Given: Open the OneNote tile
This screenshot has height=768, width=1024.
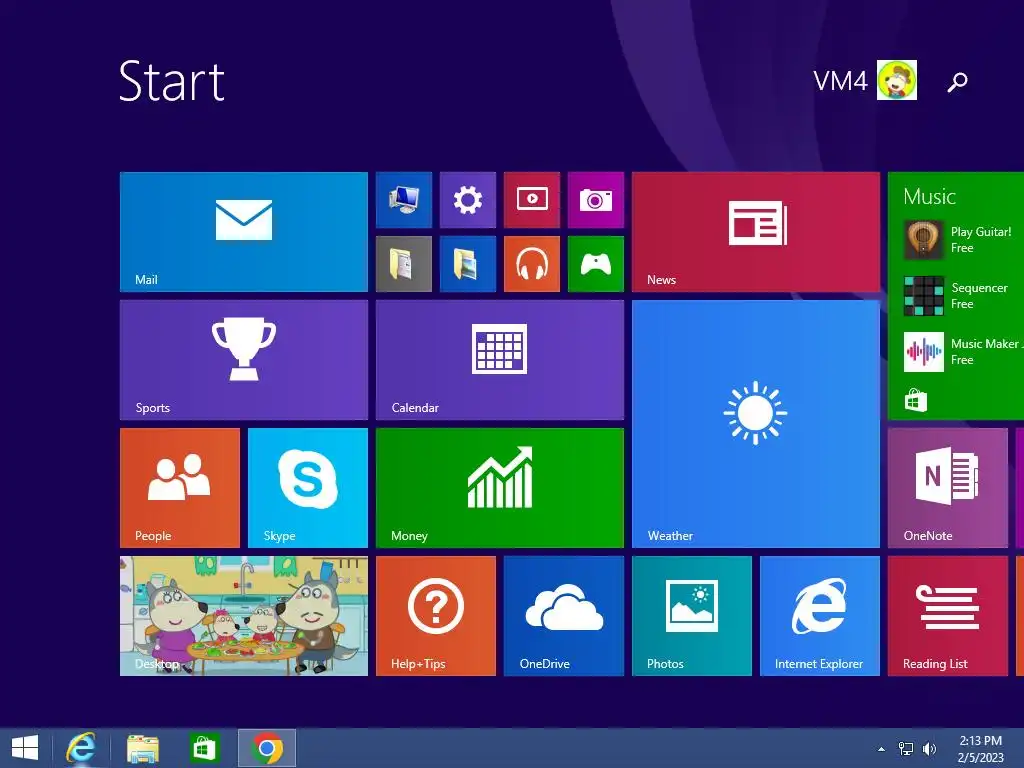Looking at the screenshot, I should [x=948, y=488].
